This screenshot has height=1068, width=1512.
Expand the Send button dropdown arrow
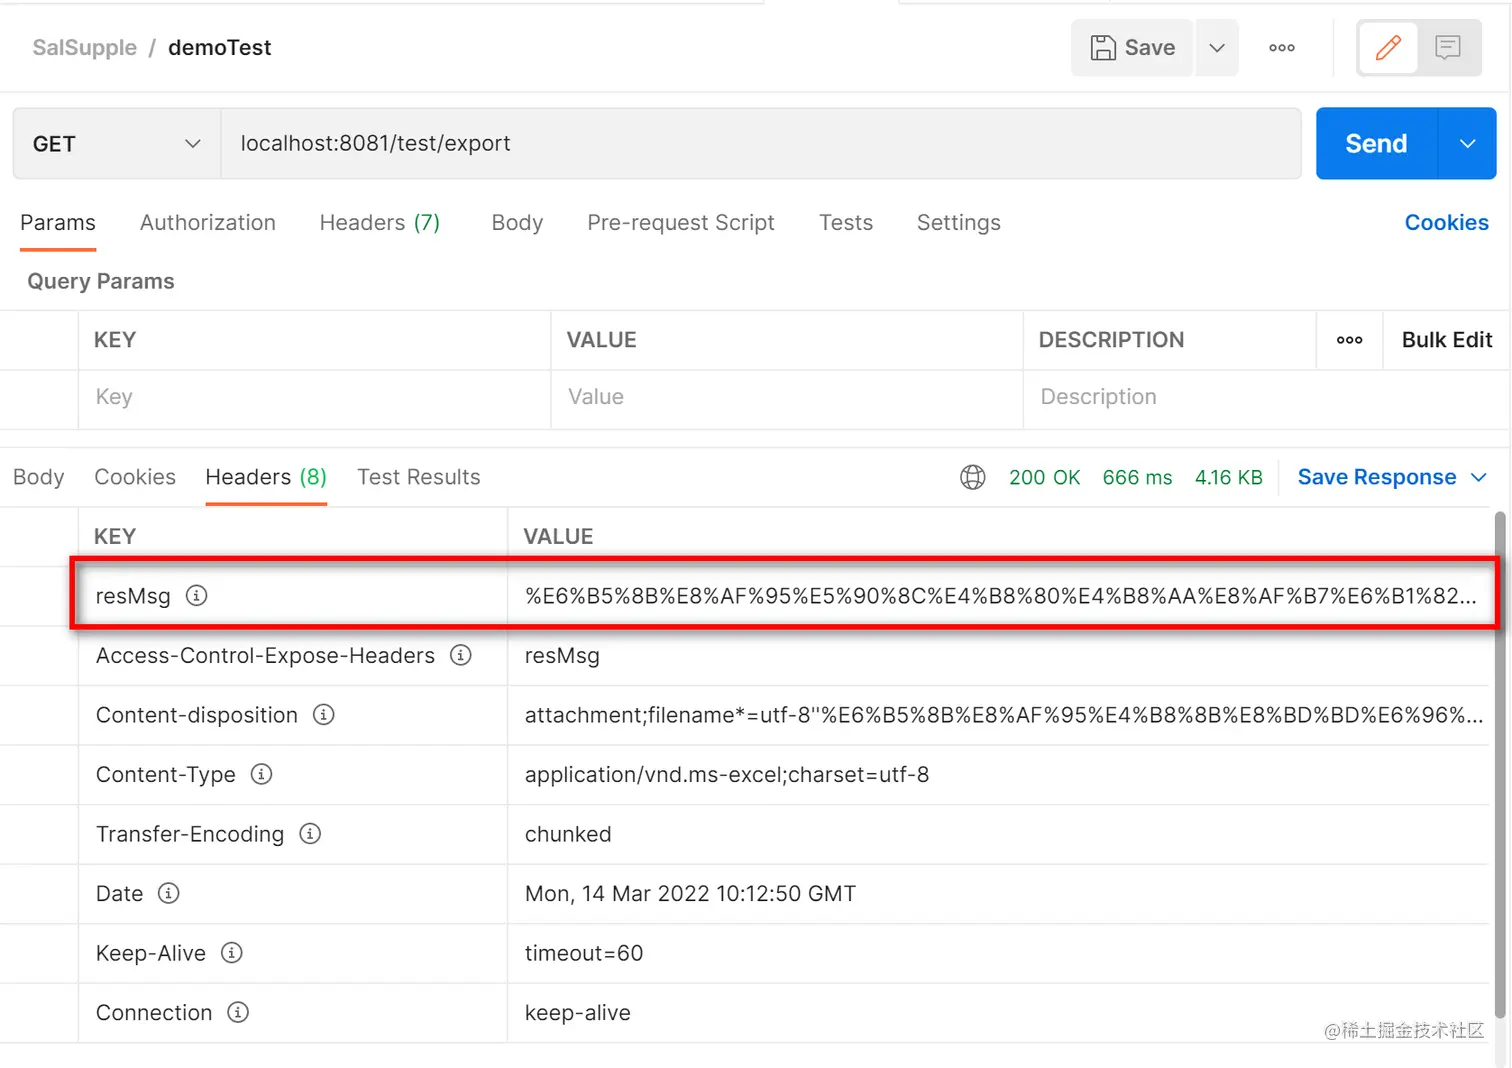(1467, 144)
